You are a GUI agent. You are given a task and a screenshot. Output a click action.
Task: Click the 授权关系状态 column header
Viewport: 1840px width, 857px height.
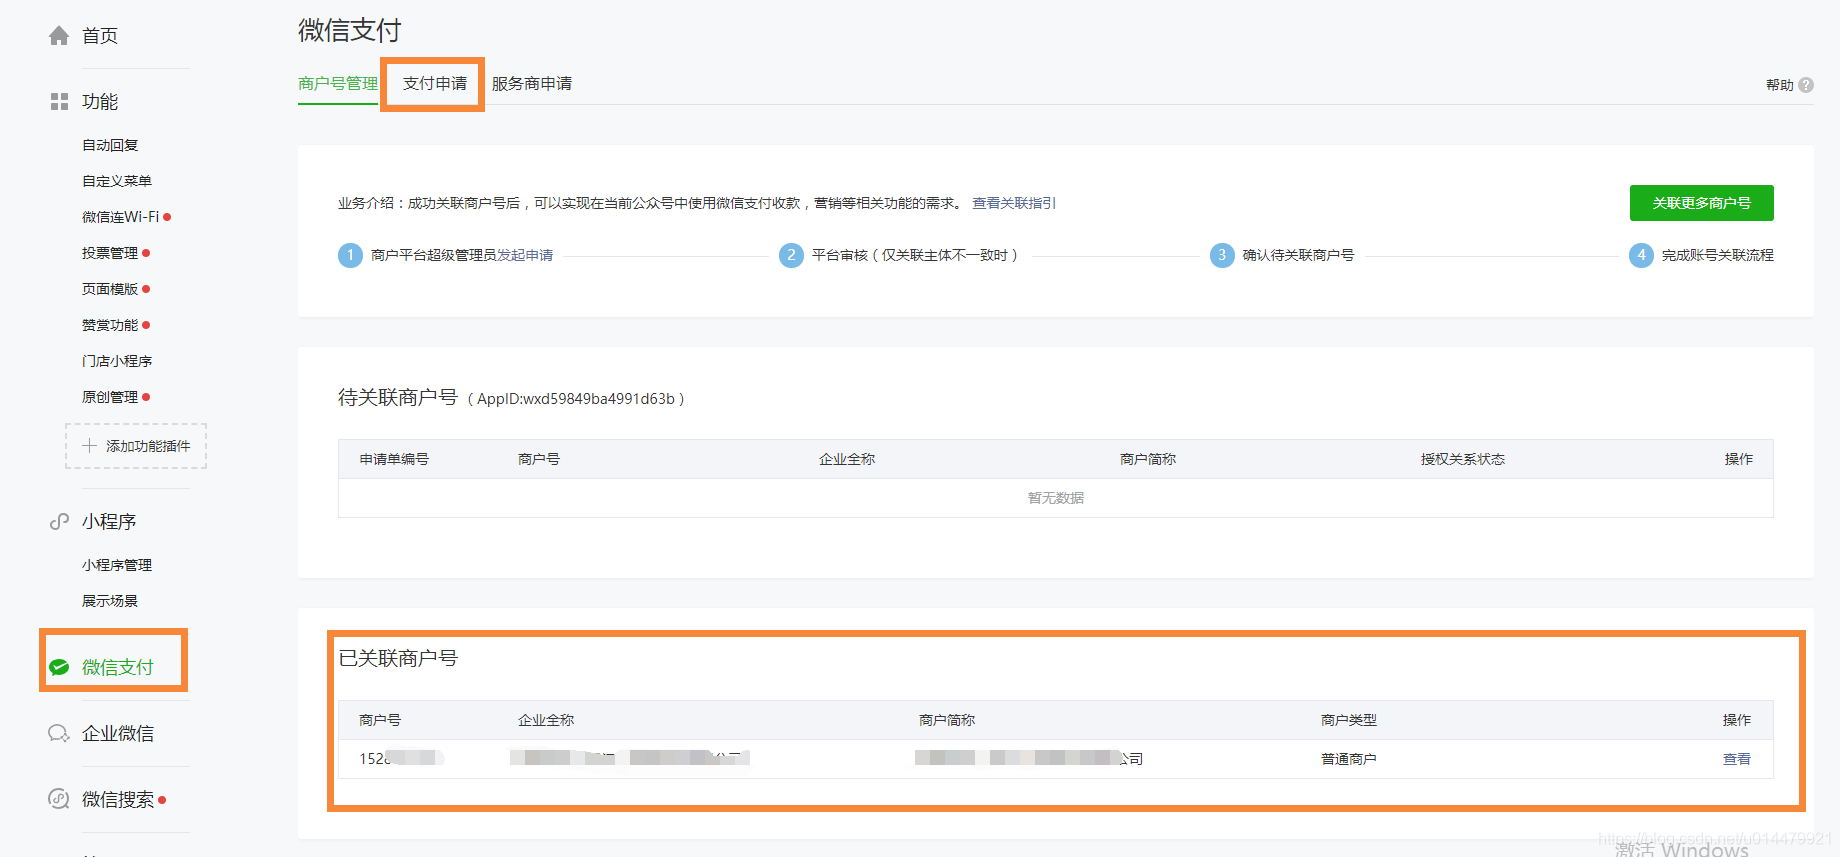(x=1463, y=459)
